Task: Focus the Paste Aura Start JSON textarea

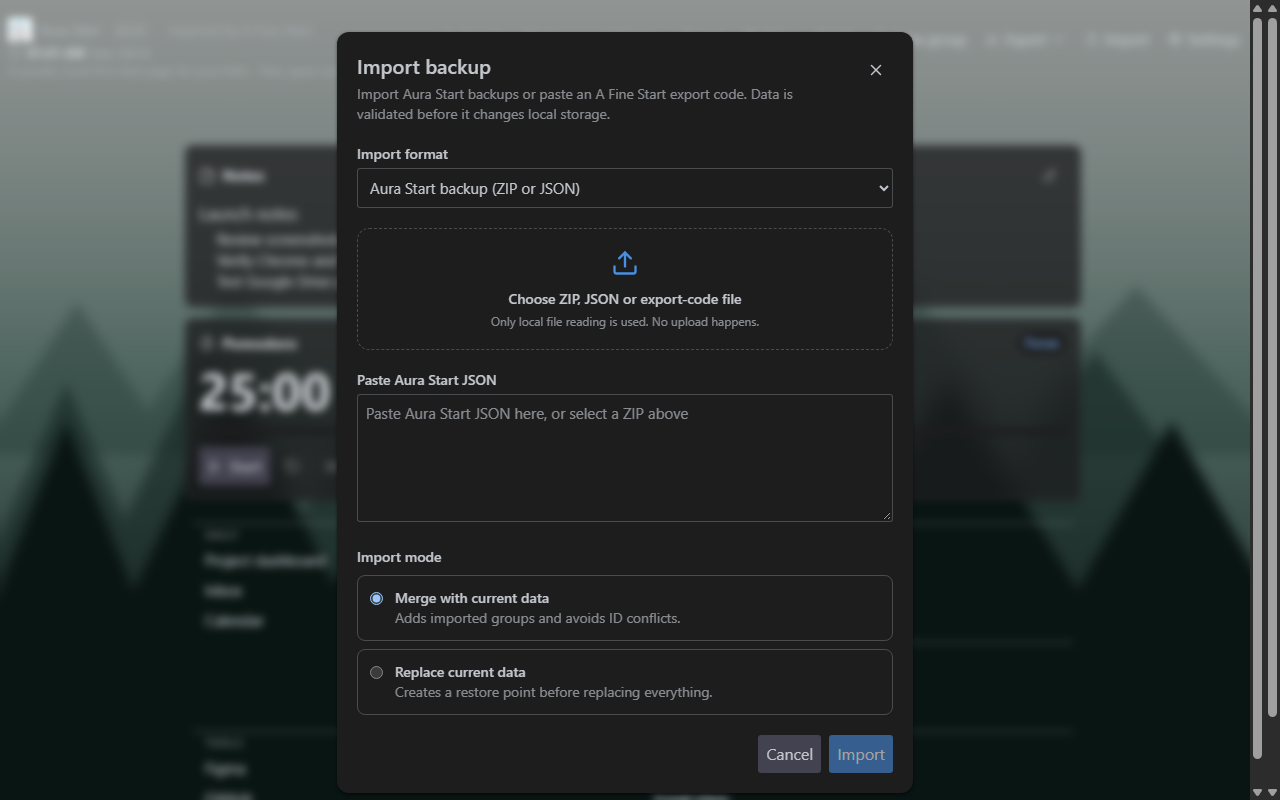Action: pos(624,458)
